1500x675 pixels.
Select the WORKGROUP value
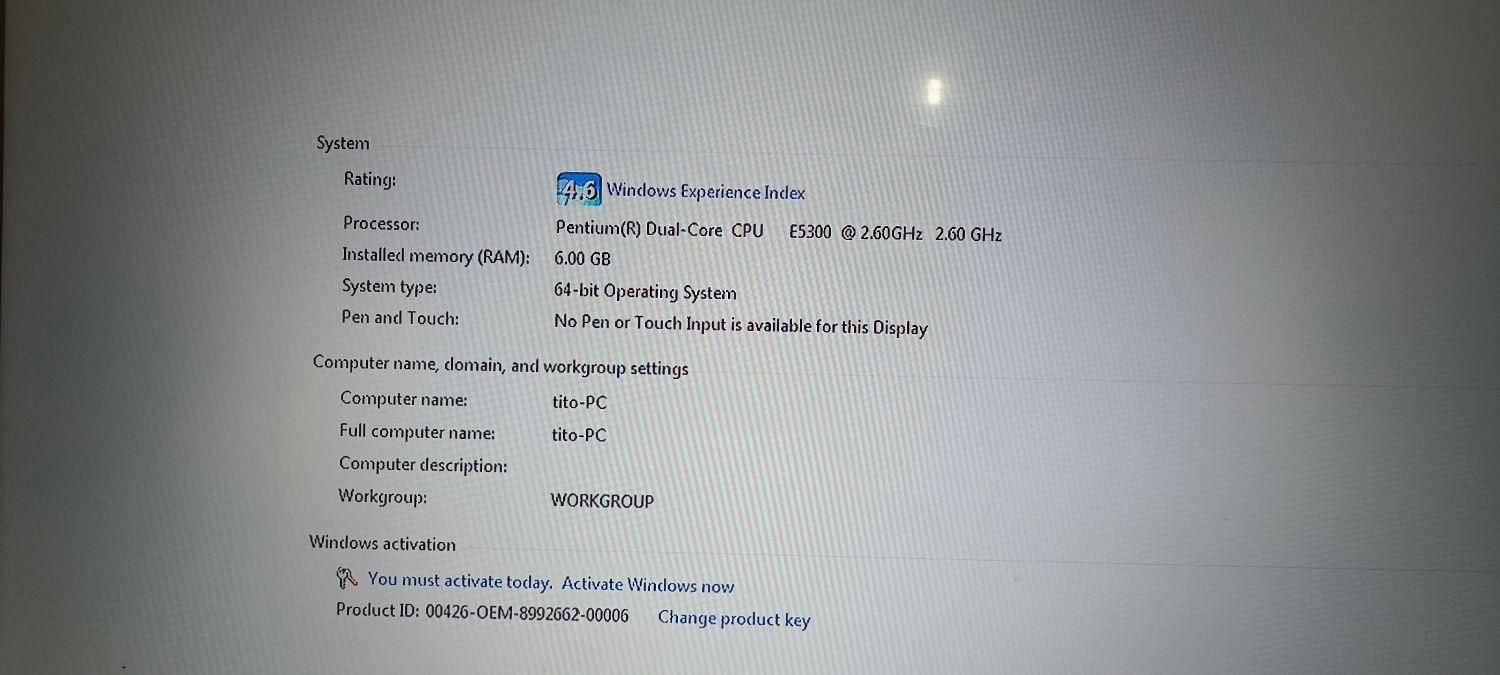pos(602,501)
